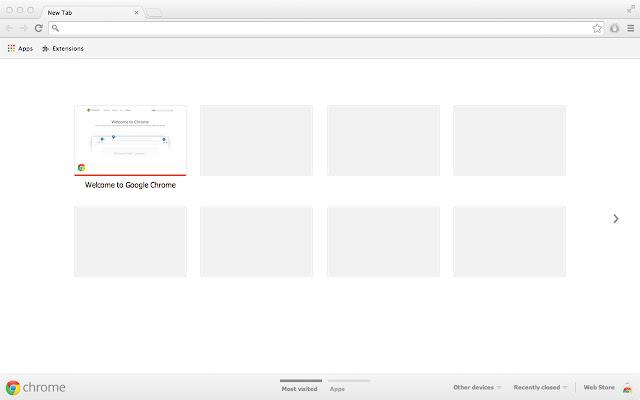Expand the Other devices dropdown

click(x=477, y=387)
